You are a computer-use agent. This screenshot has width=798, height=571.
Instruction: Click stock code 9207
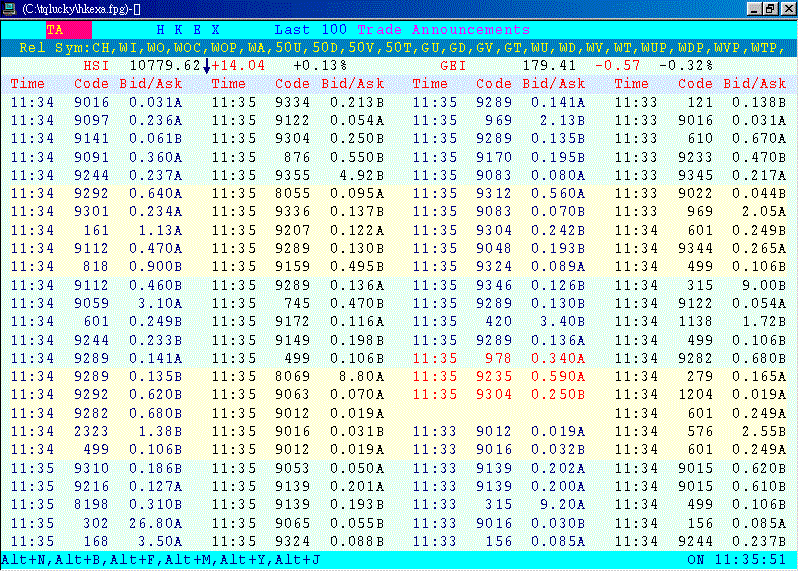293,231
